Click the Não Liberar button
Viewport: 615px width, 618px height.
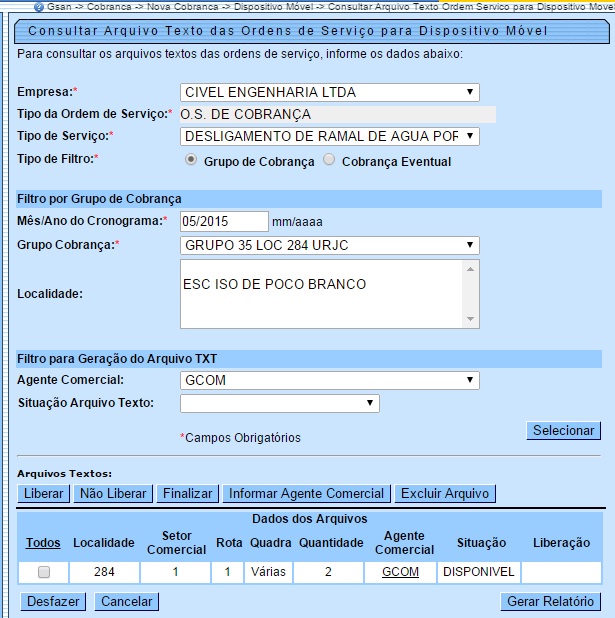click(x=114, y=493)
